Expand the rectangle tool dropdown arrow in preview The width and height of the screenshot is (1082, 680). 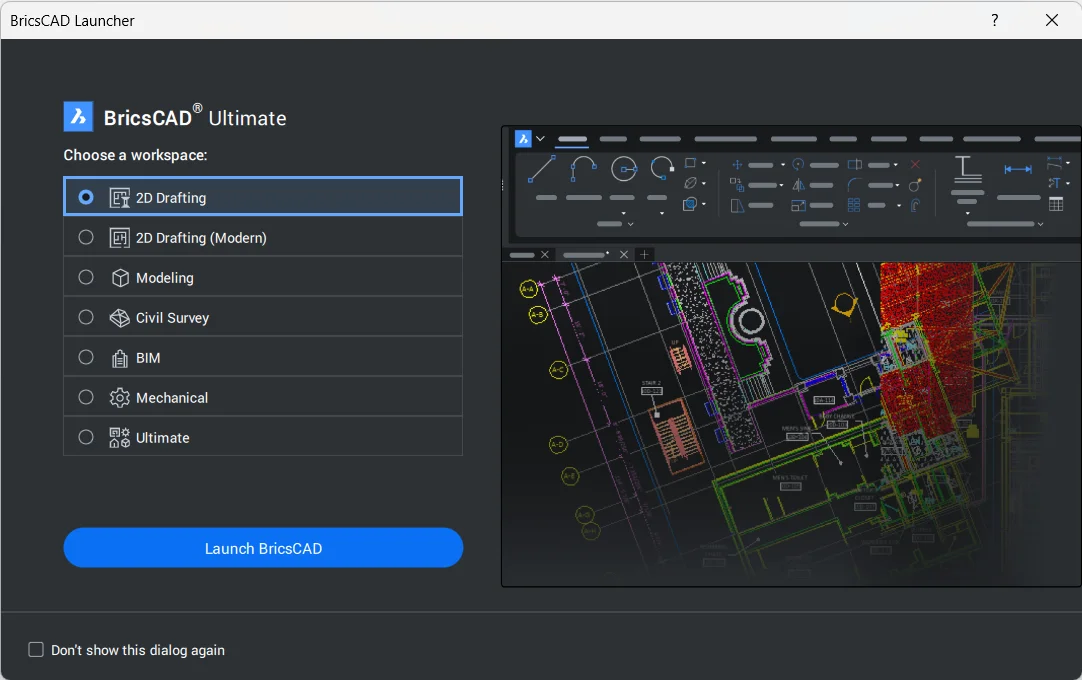(704, 163)
